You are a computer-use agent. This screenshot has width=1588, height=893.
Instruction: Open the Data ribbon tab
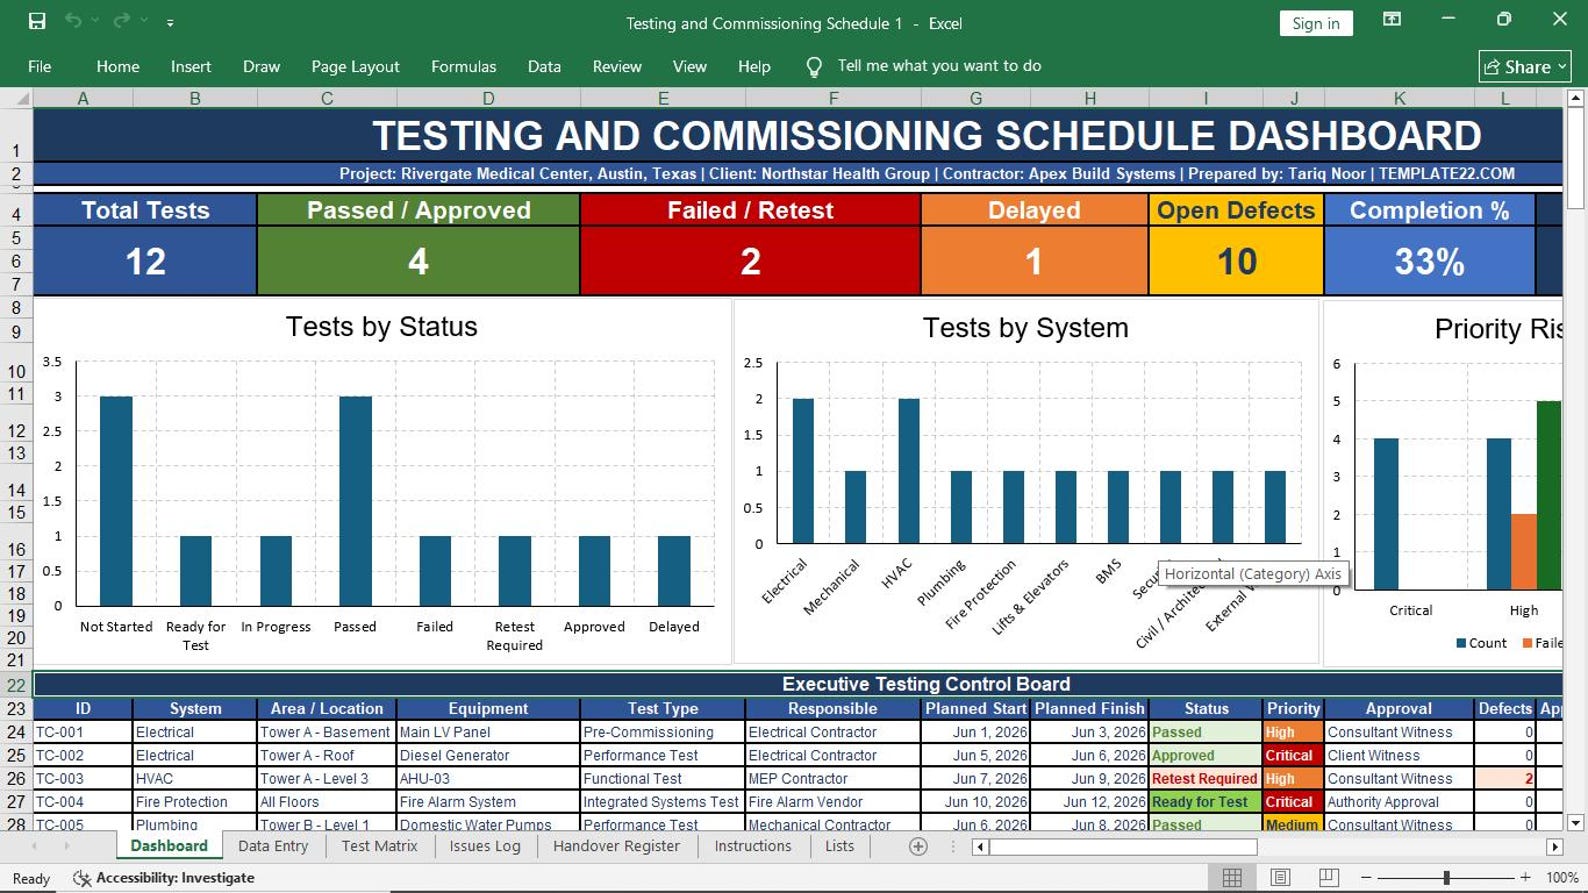click(x=544, y=66)
